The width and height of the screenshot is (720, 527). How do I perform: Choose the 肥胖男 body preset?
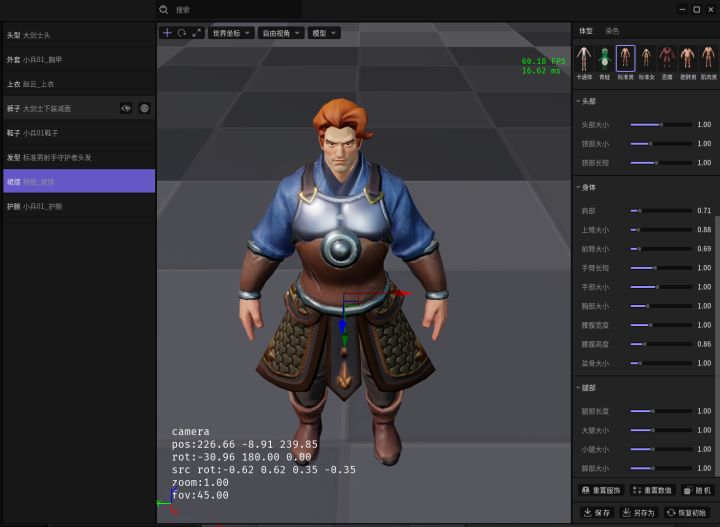pos(687,63)
